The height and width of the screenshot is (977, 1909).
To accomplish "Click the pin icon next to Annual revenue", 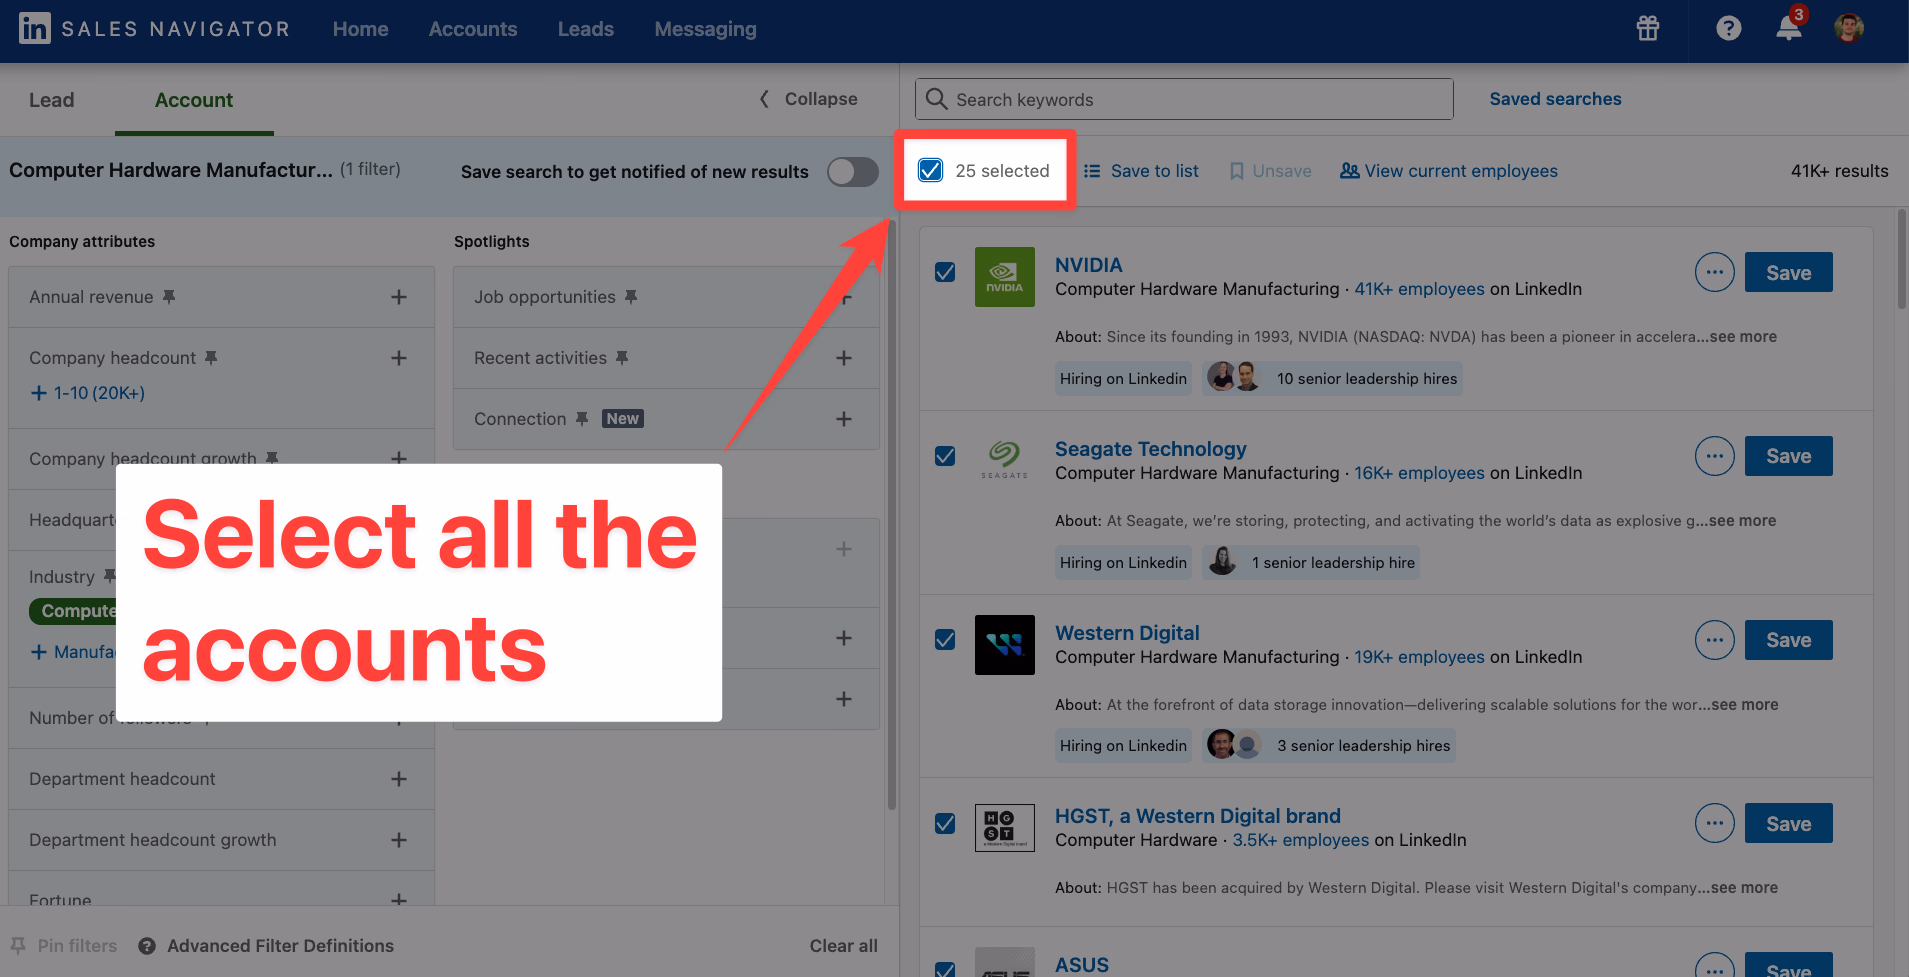I will coord(169,297).
